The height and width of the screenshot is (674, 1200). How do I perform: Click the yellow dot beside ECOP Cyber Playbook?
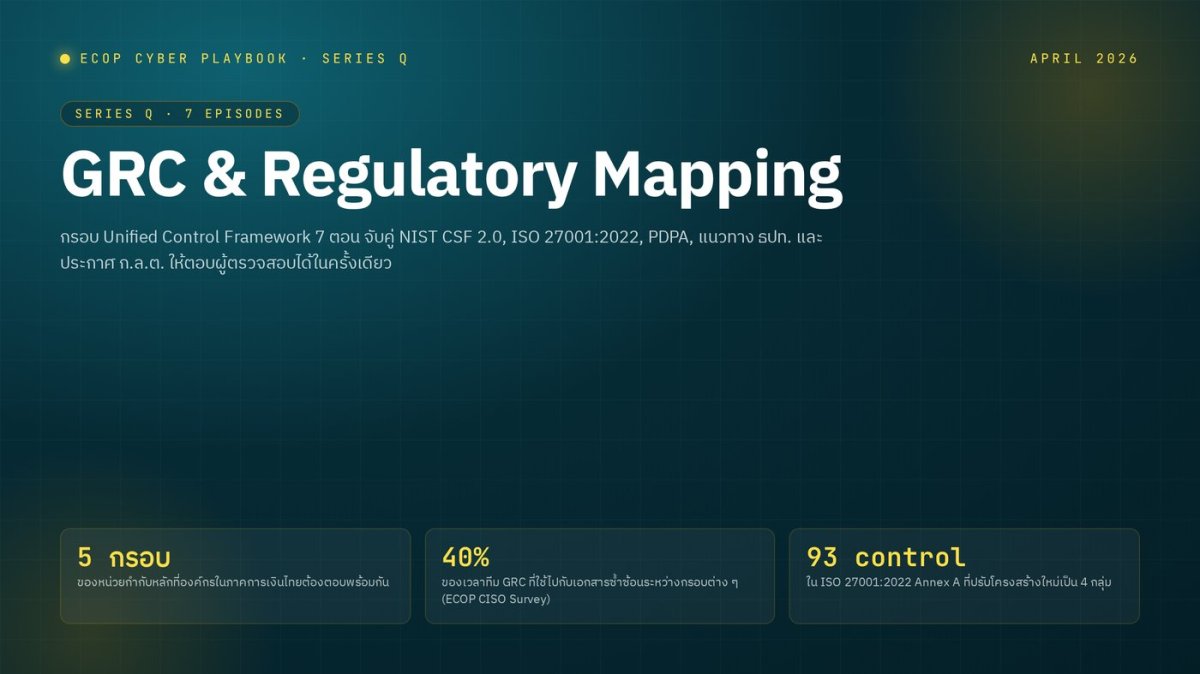point(65,59)
